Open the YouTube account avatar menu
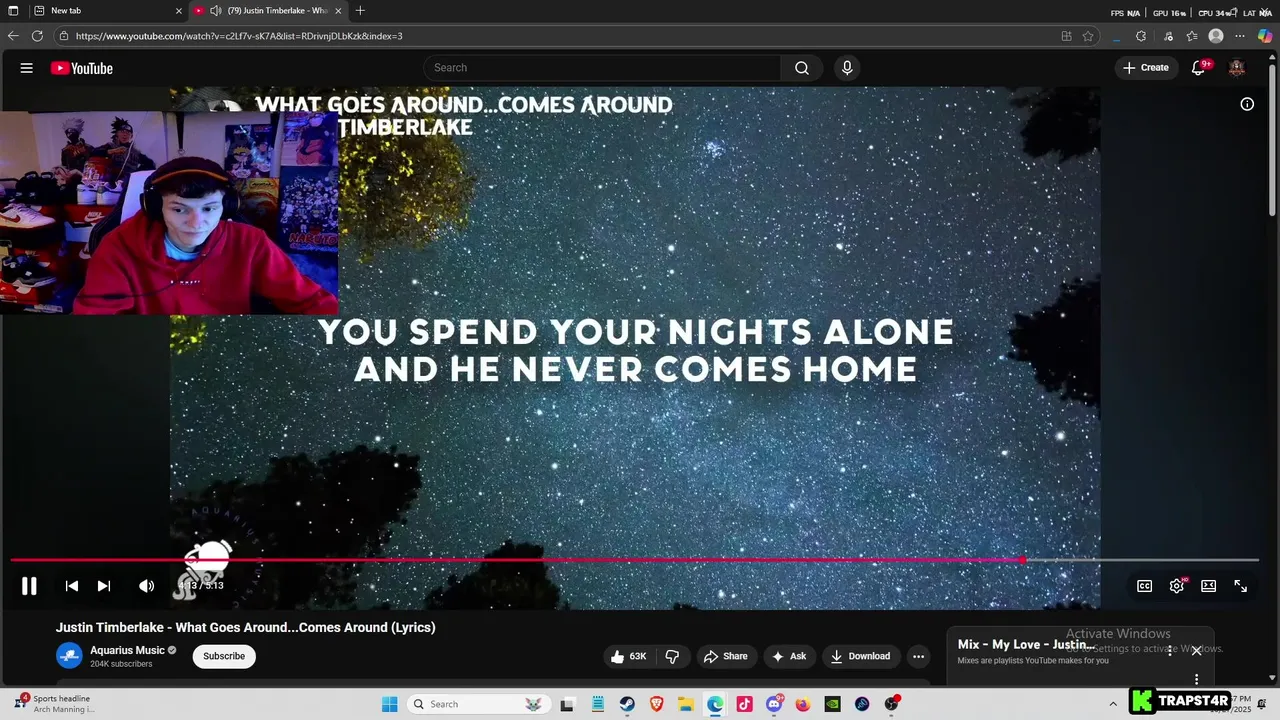The image size is (1280, 720). pyautogui.click(x=1237, y=68)
